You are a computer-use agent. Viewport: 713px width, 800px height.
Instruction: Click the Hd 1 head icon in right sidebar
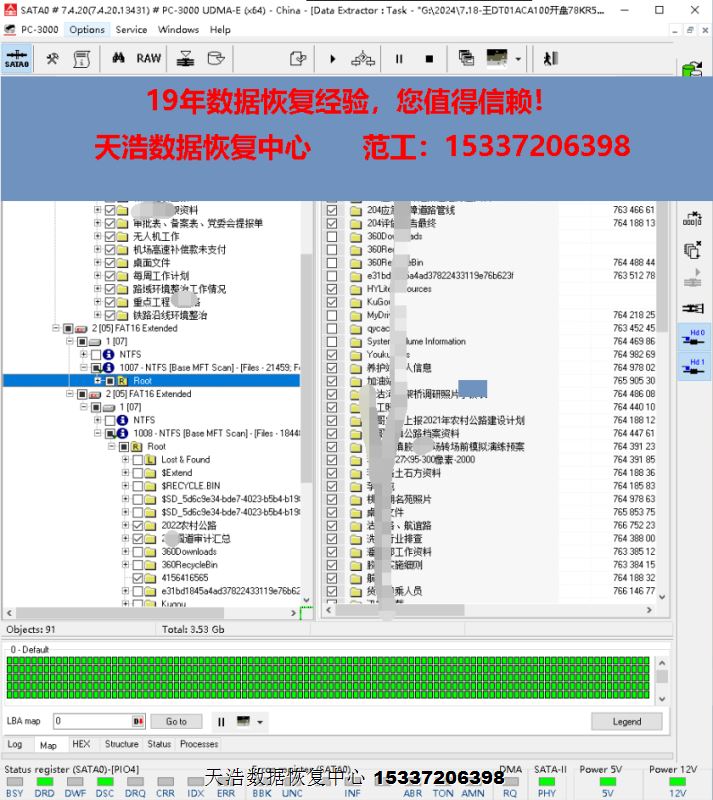[694, 368]
